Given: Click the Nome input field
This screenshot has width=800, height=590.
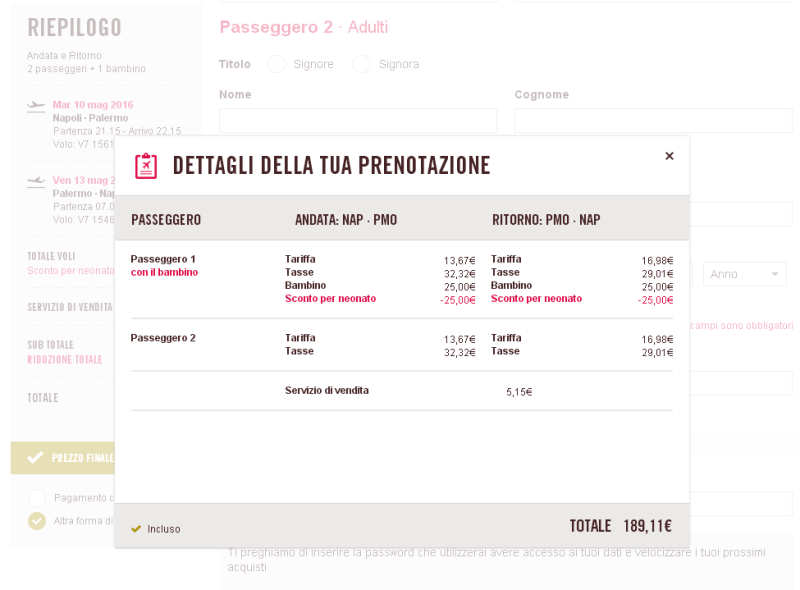Looking at the screenshot, I should click(358, 120).
